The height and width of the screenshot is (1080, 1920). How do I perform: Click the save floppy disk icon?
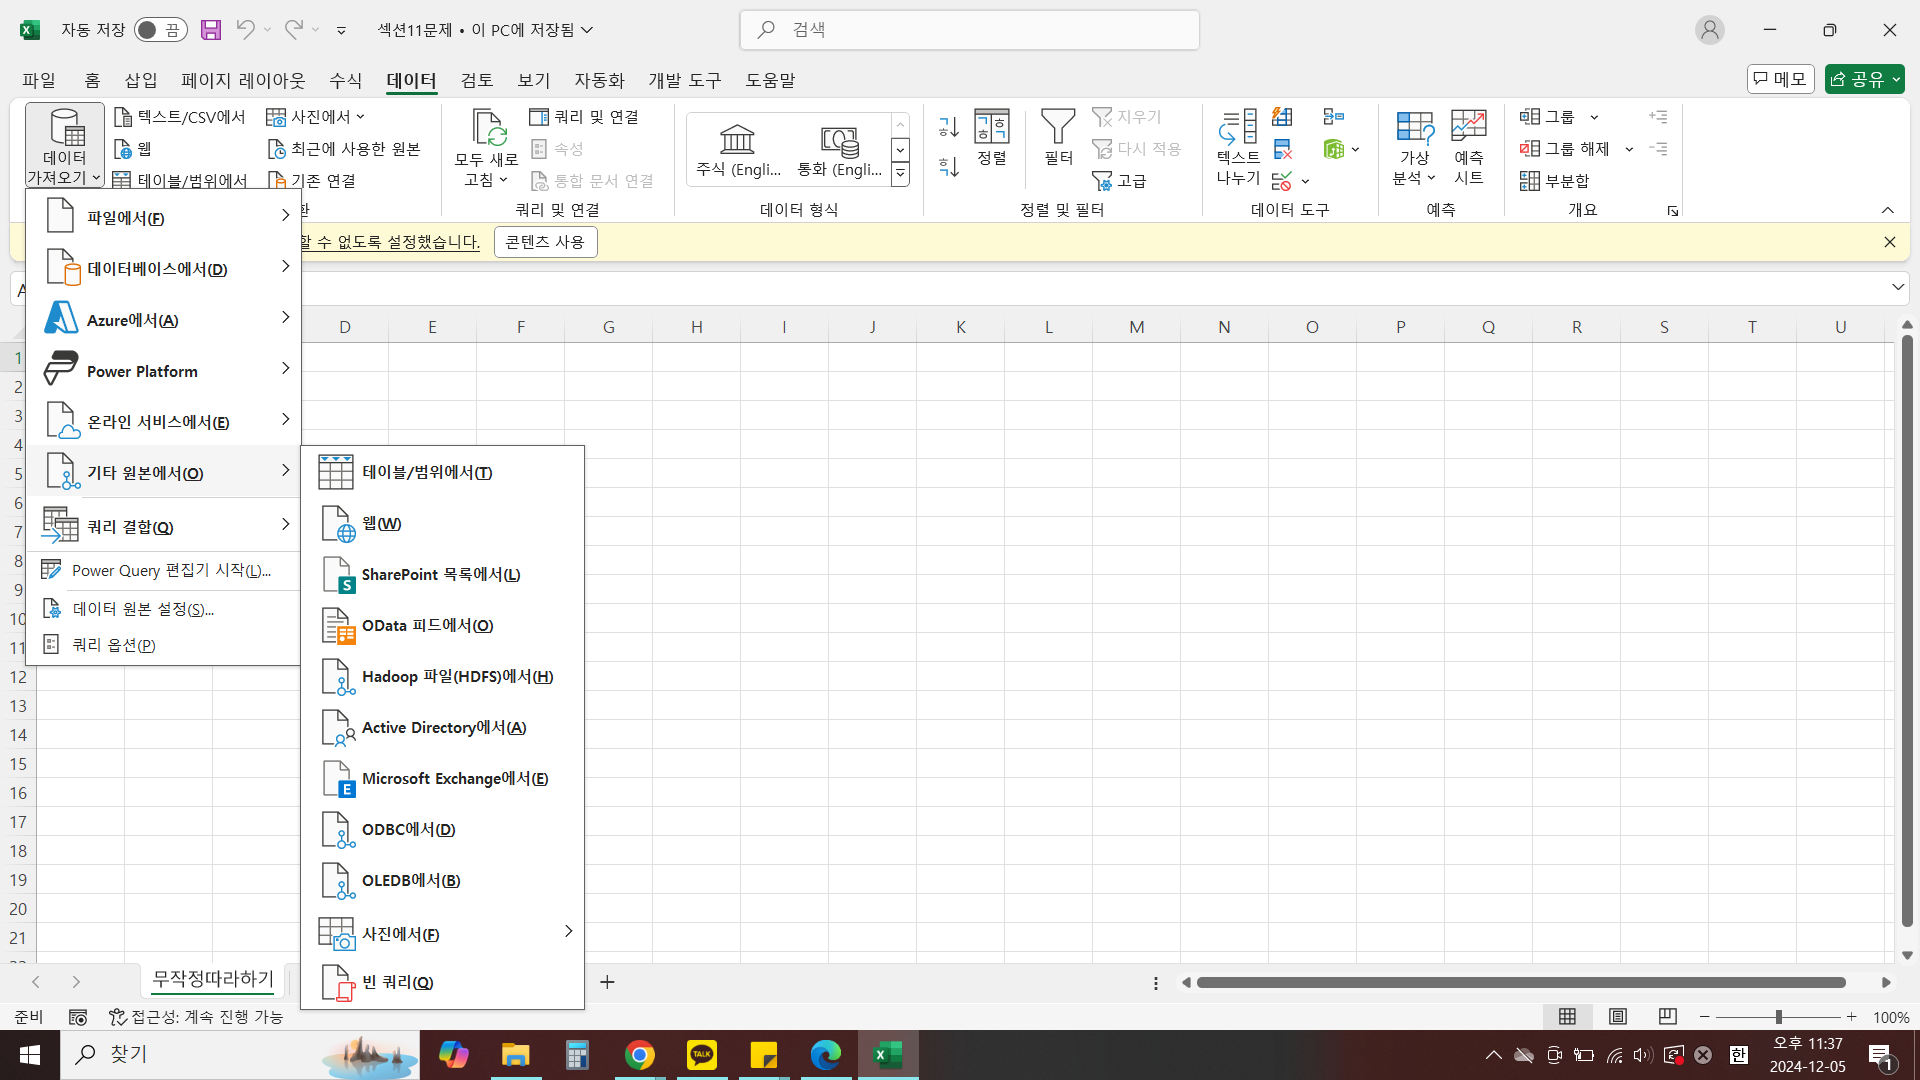point(211,30)
